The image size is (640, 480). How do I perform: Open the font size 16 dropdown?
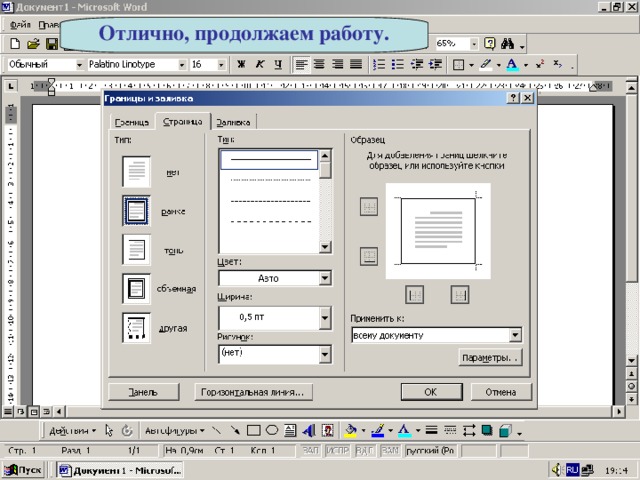click(221, 65)
